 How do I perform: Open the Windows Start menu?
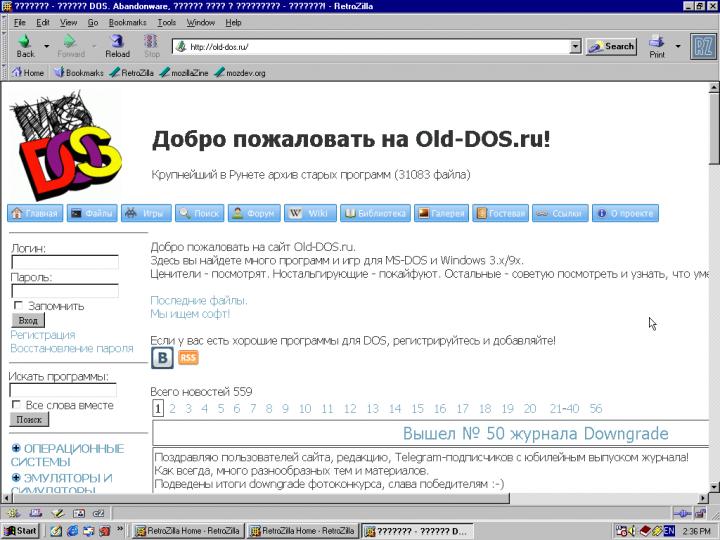click(21, 531)
